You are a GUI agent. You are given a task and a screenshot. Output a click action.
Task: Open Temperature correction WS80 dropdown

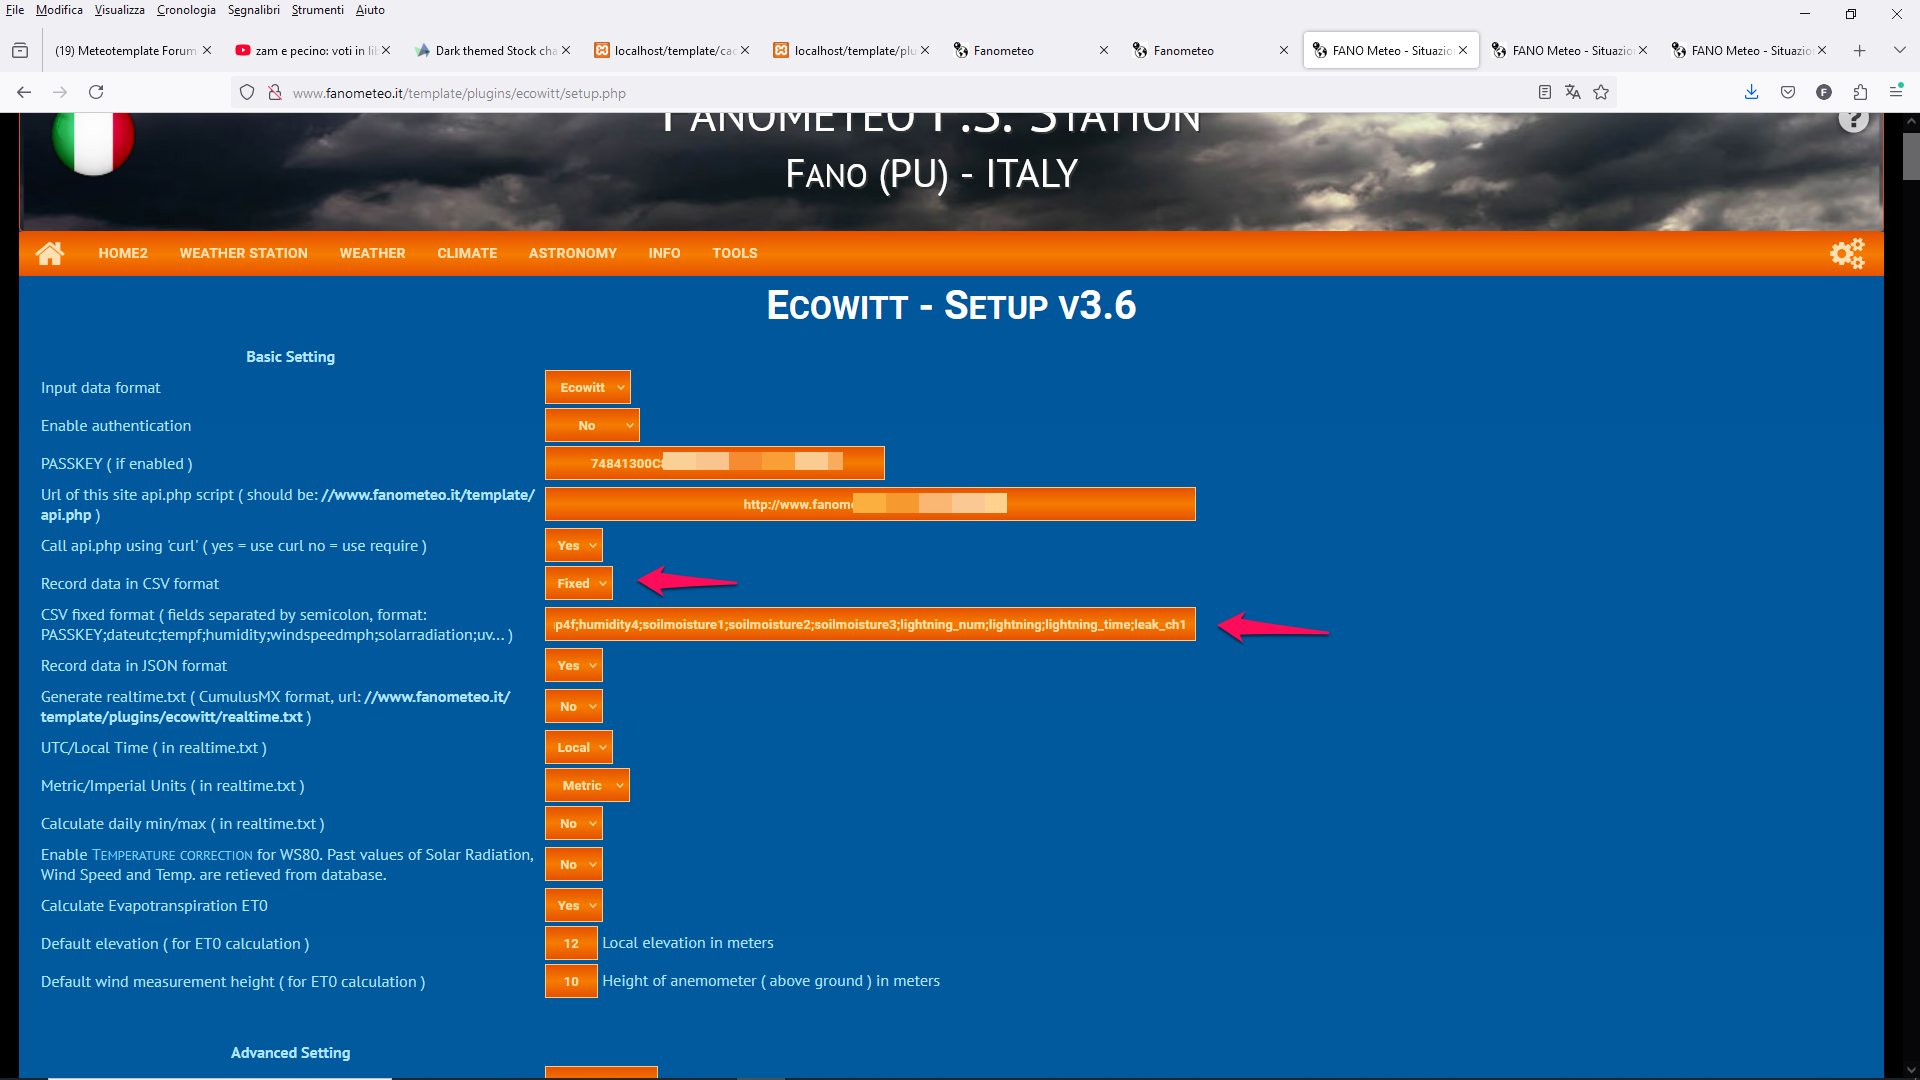[x=574, y=864]
